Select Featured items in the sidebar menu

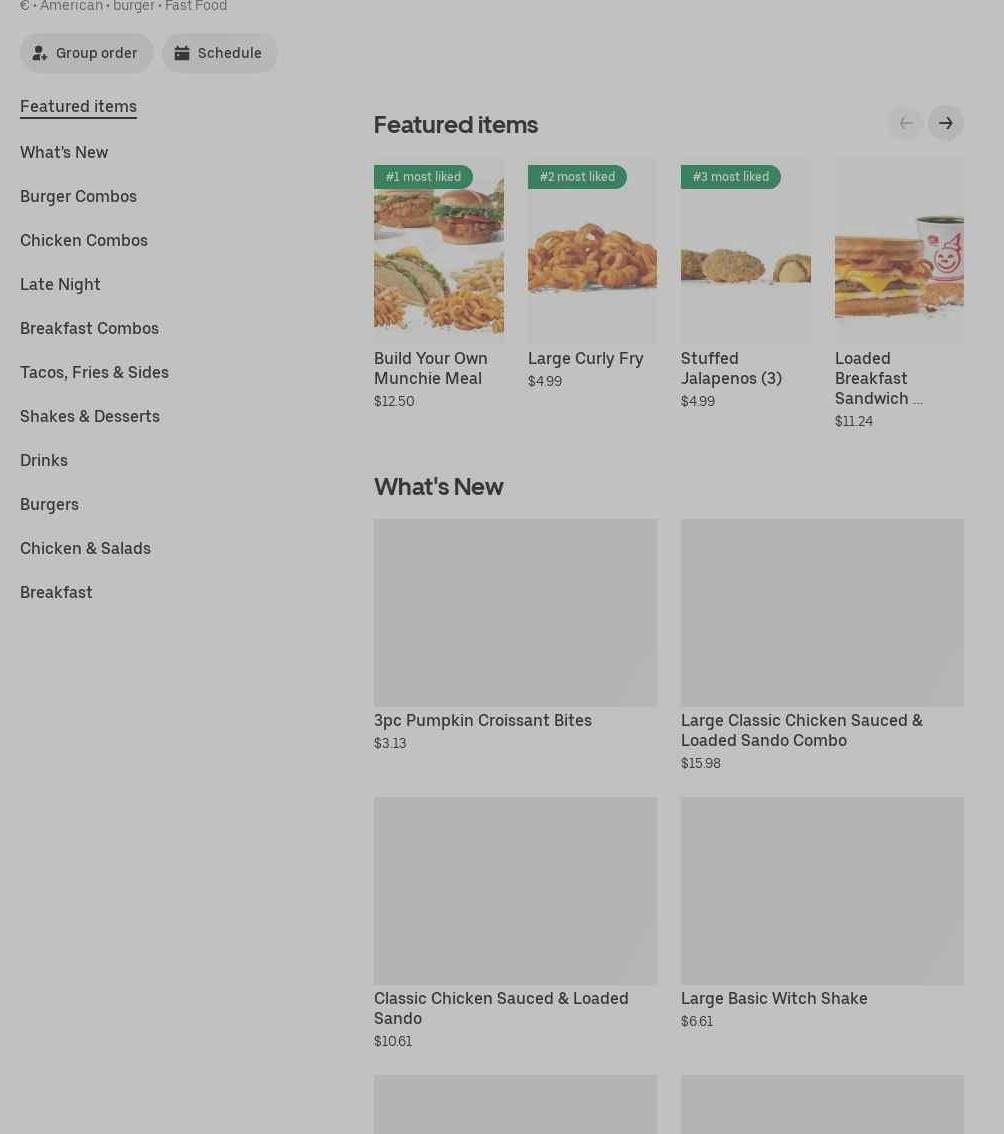(78, 106)
